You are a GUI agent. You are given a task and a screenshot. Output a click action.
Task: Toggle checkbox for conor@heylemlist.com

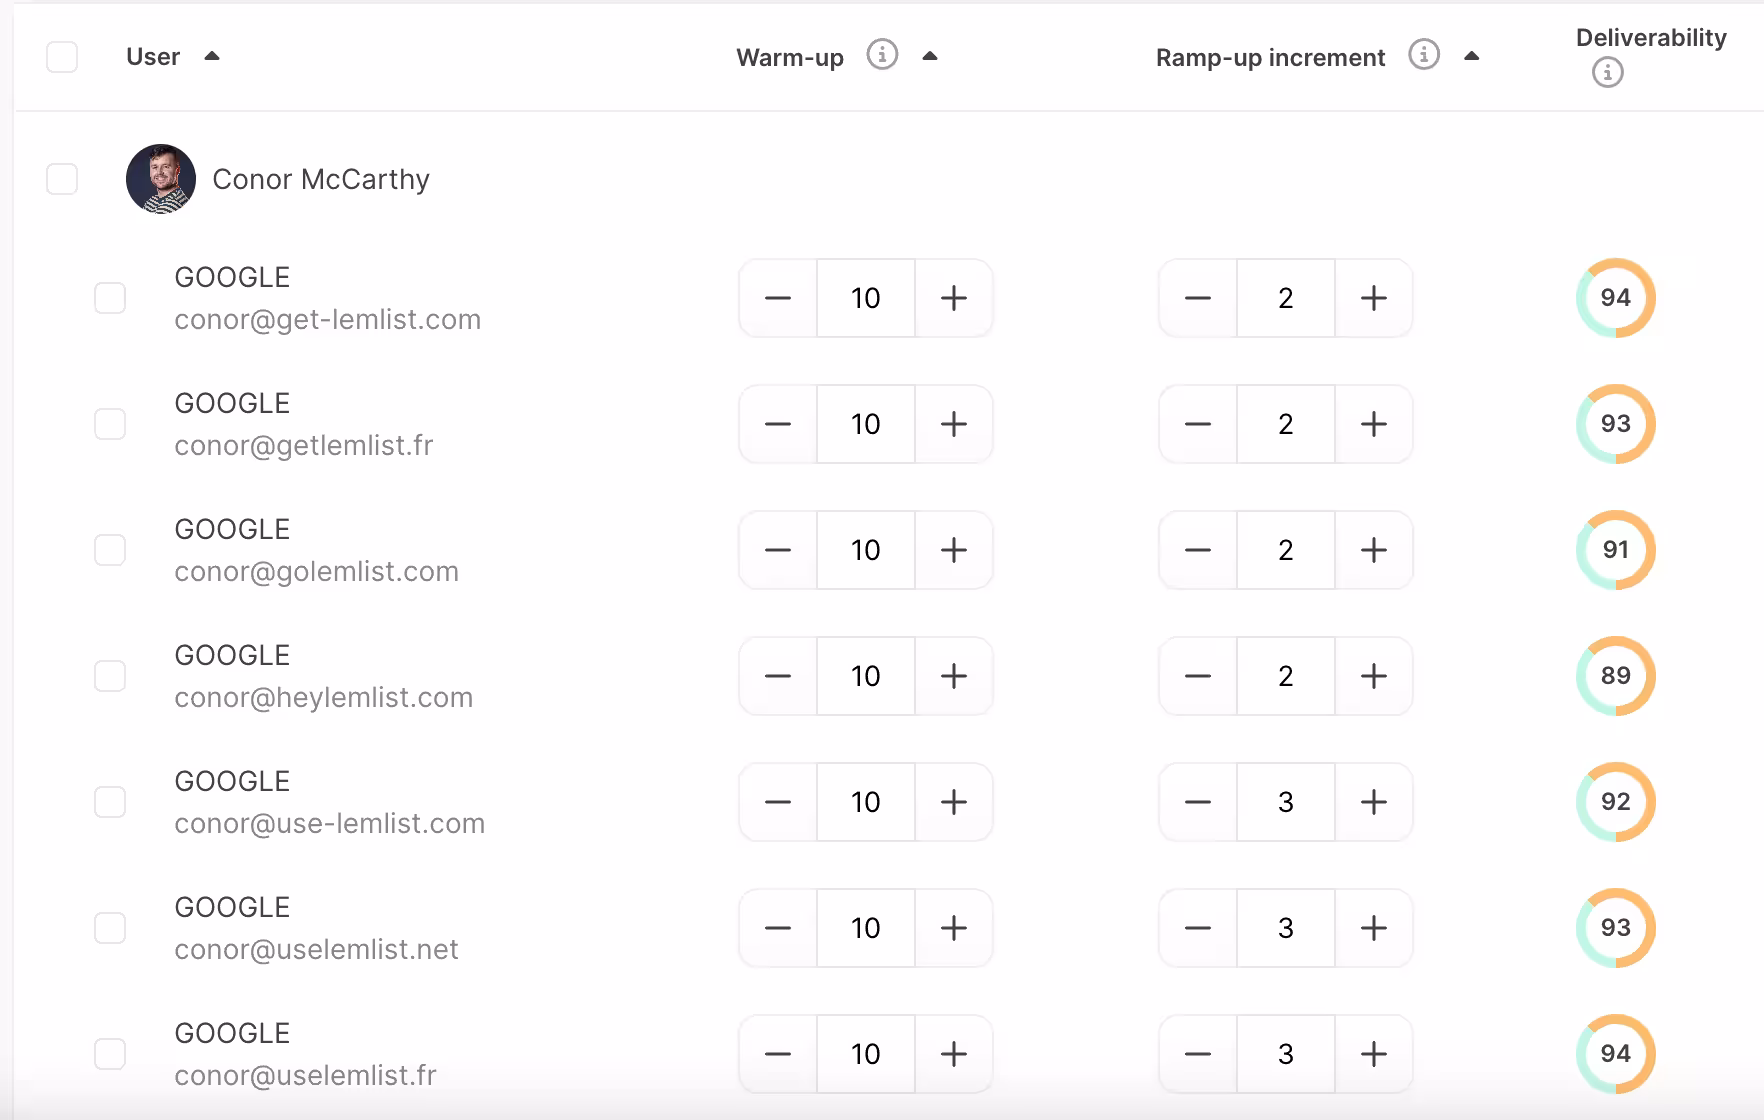(110, 676)
